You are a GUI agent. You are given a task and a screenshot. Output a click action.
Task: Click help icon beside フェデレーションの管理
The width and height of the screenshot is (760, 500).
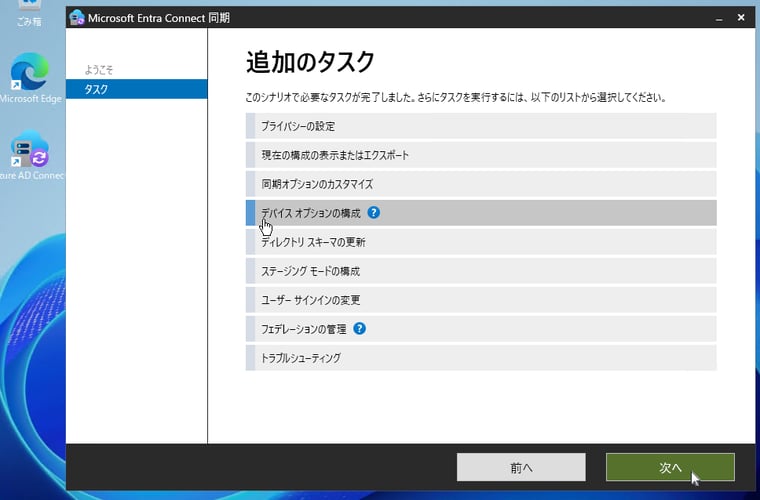click(359, 329)
